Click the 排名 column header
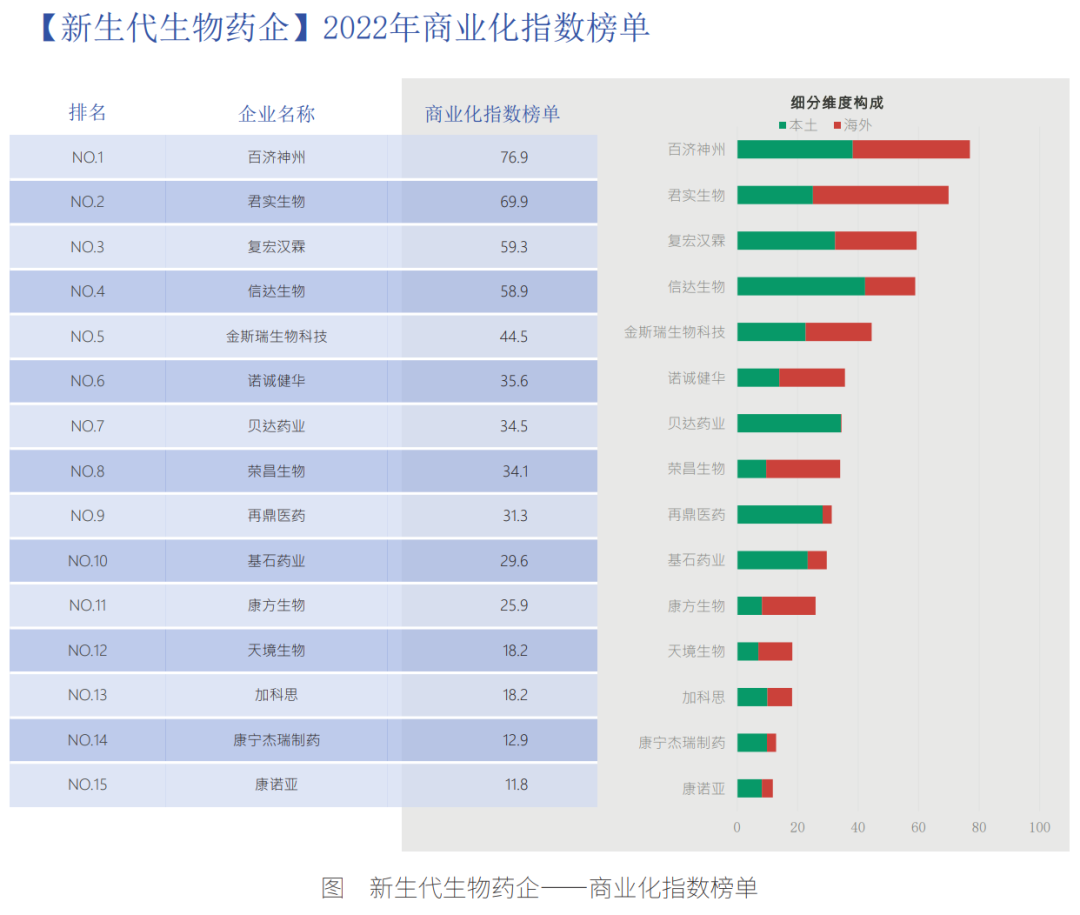Screen dimensions: 1080x915 coord(87,112)
